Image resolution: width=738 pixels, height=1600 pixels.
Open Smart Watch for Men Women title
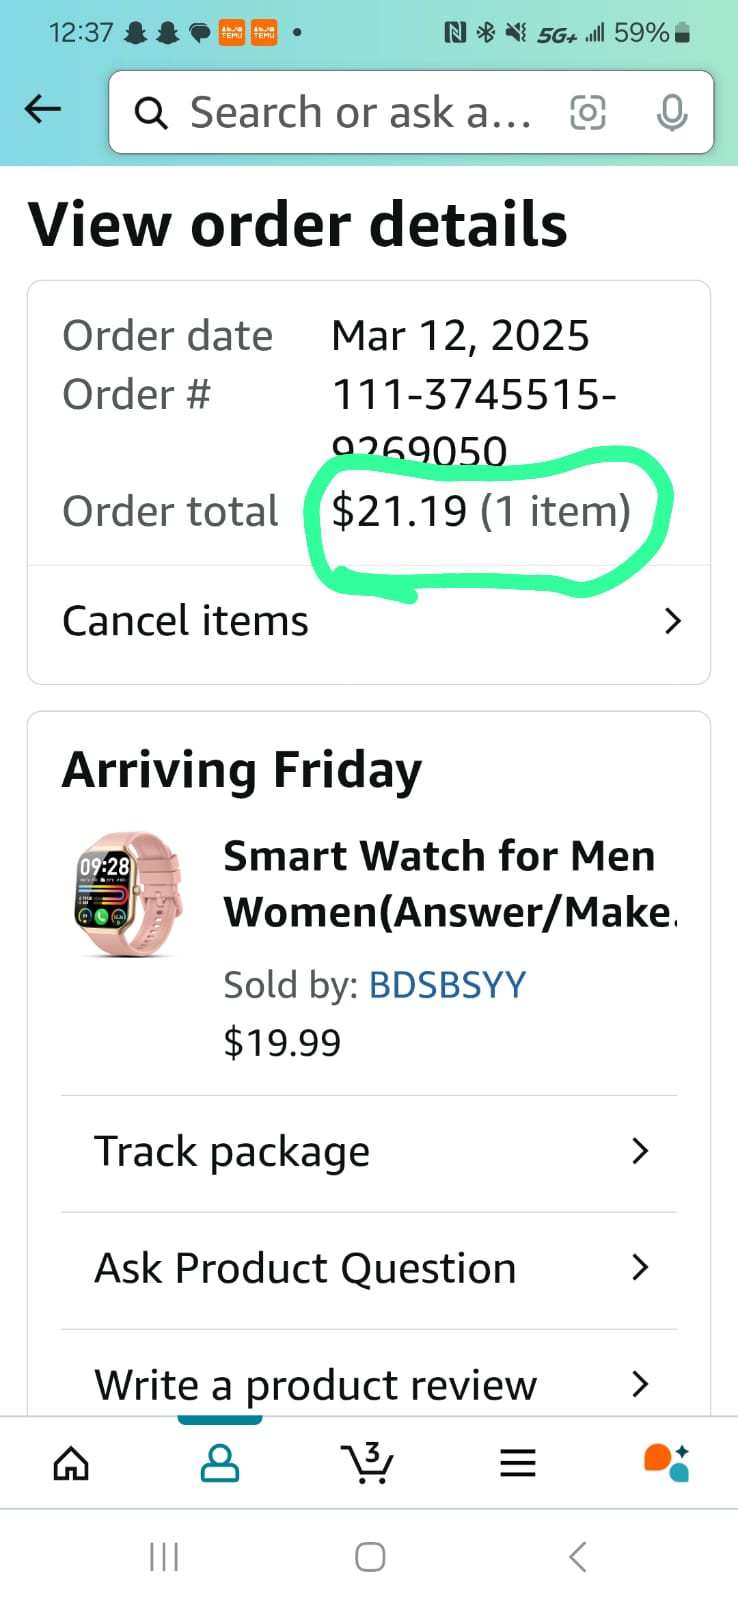point(450,884)
